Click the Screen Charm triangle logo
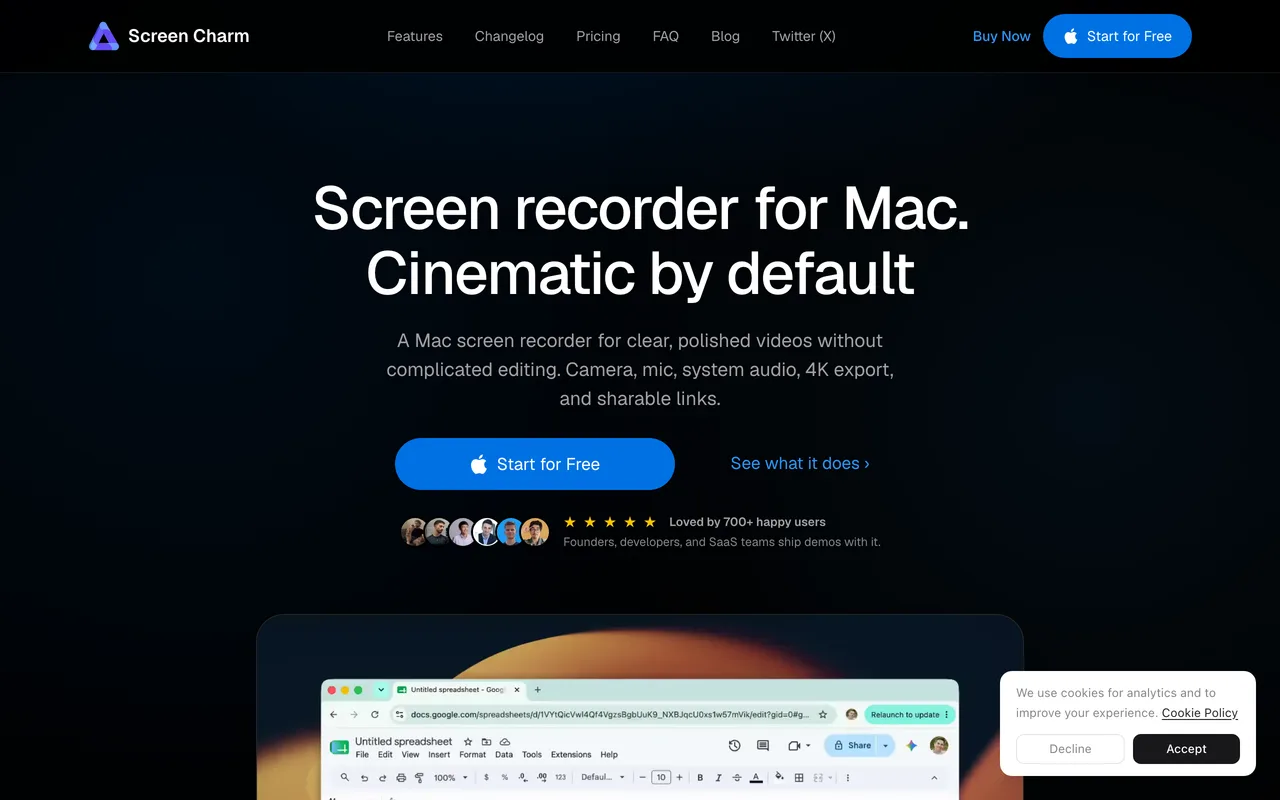This screenshot has width=1280, height=800. click(104, 36)
